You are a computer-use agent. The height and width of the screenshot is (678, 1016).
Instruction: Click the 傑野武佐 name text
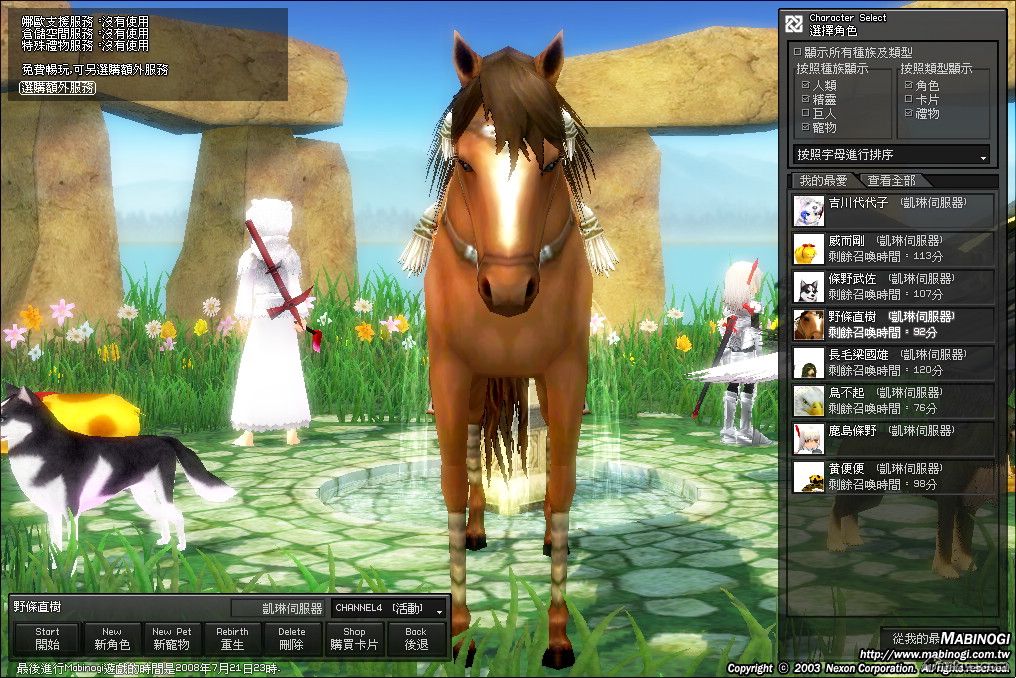coord(852,279)
